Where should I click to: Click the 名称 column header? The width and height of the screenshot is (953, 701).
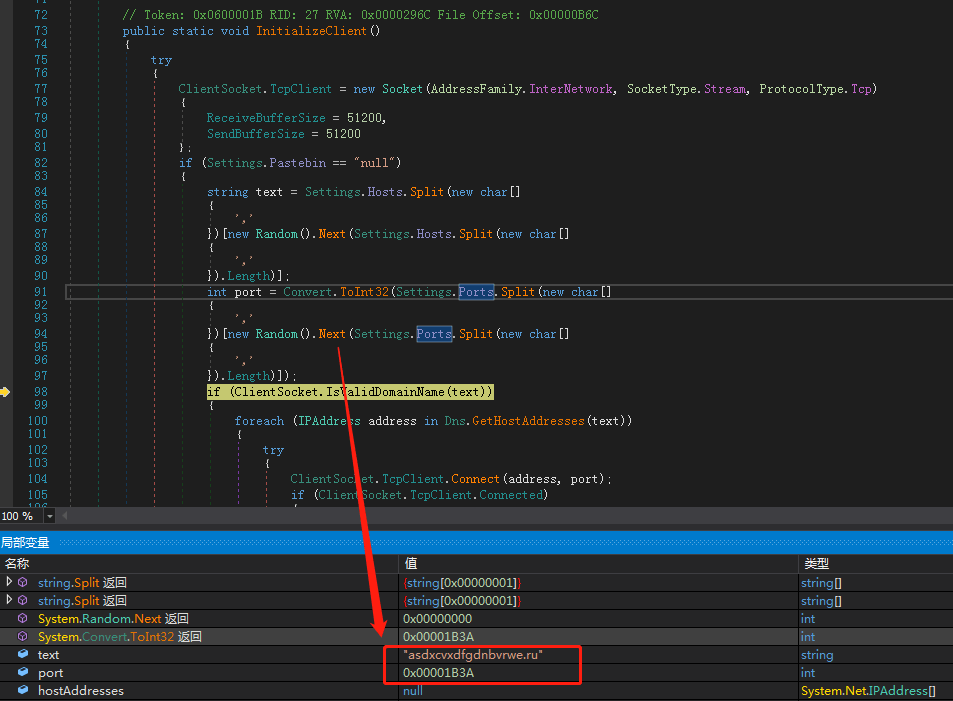[18, 564]
